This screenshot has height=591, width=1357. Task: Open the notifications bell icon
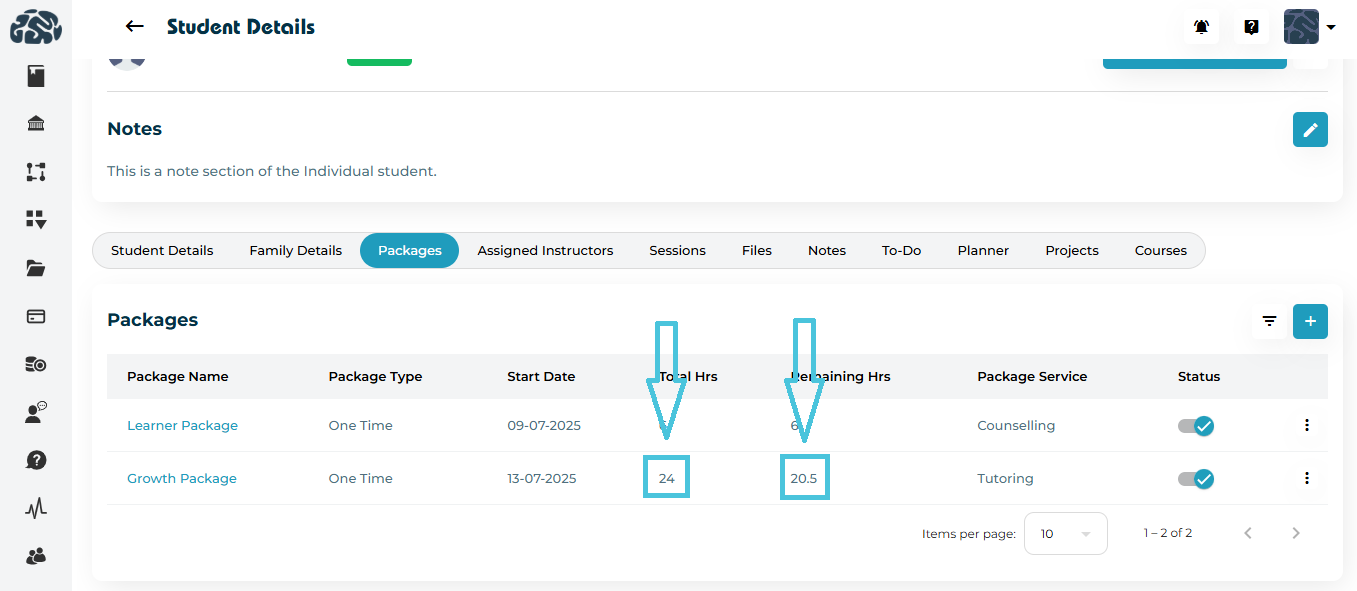click(x=1202, y=27)
